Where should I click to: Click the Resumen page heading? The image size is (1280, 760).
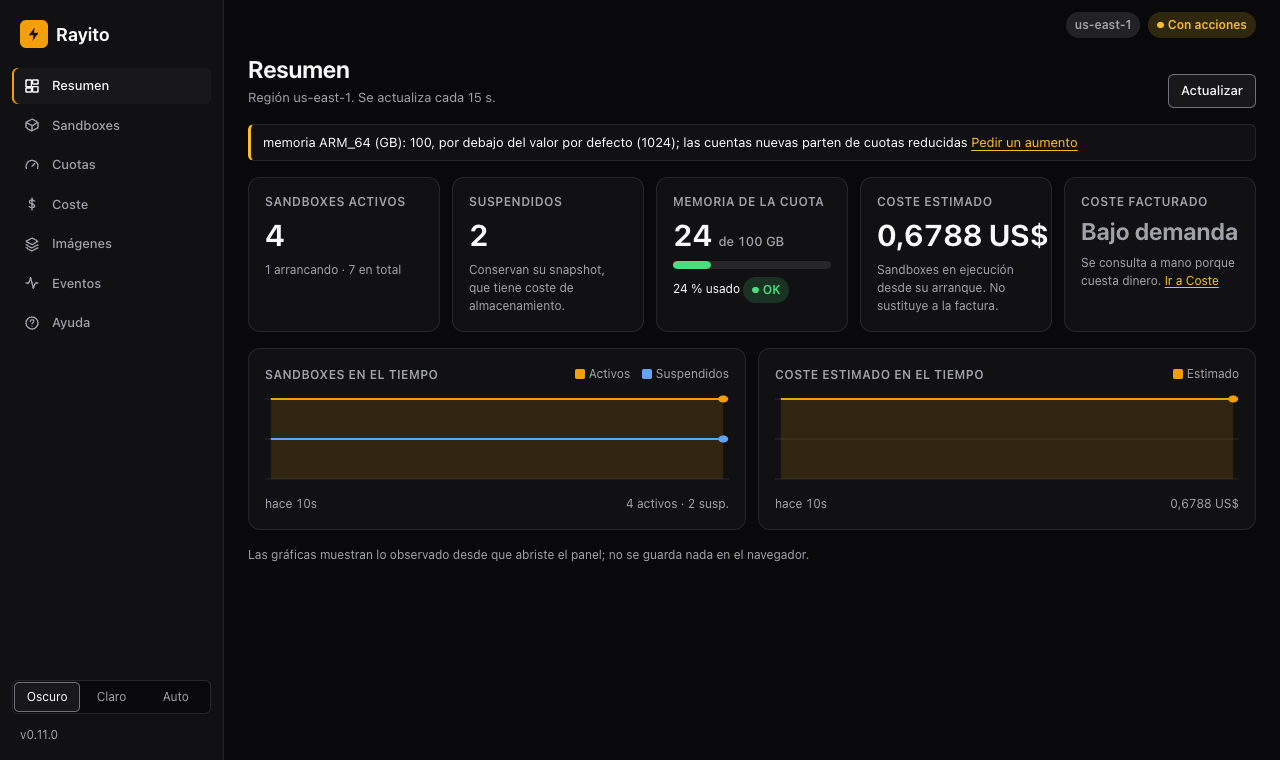coord(299,70)
